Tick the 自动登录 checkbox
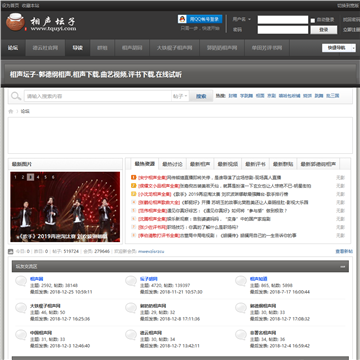360x360 pixels. click(x=313, y=20)
